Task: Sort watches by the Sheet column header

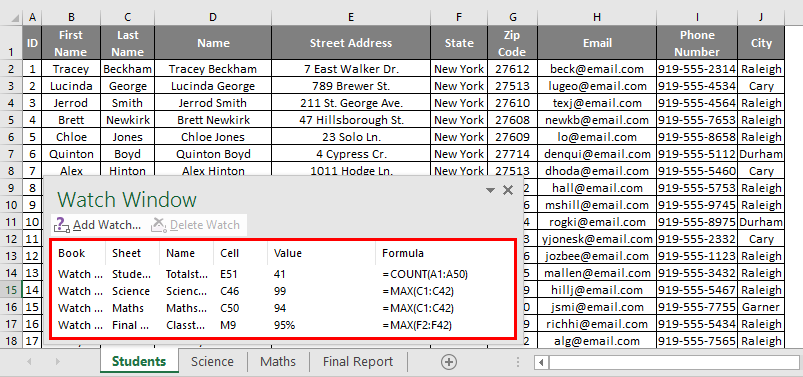Action: click(x=126, y=253)
